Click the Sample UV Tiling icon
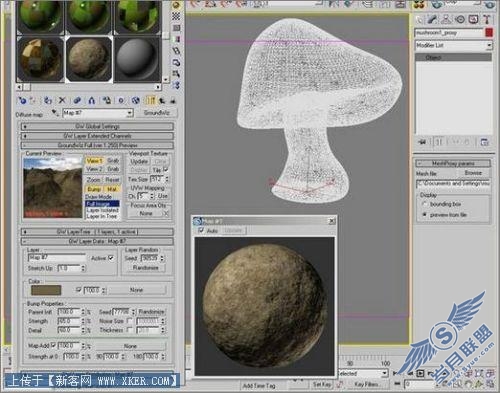This screenshot has height=393, width=500. [176, 28]
